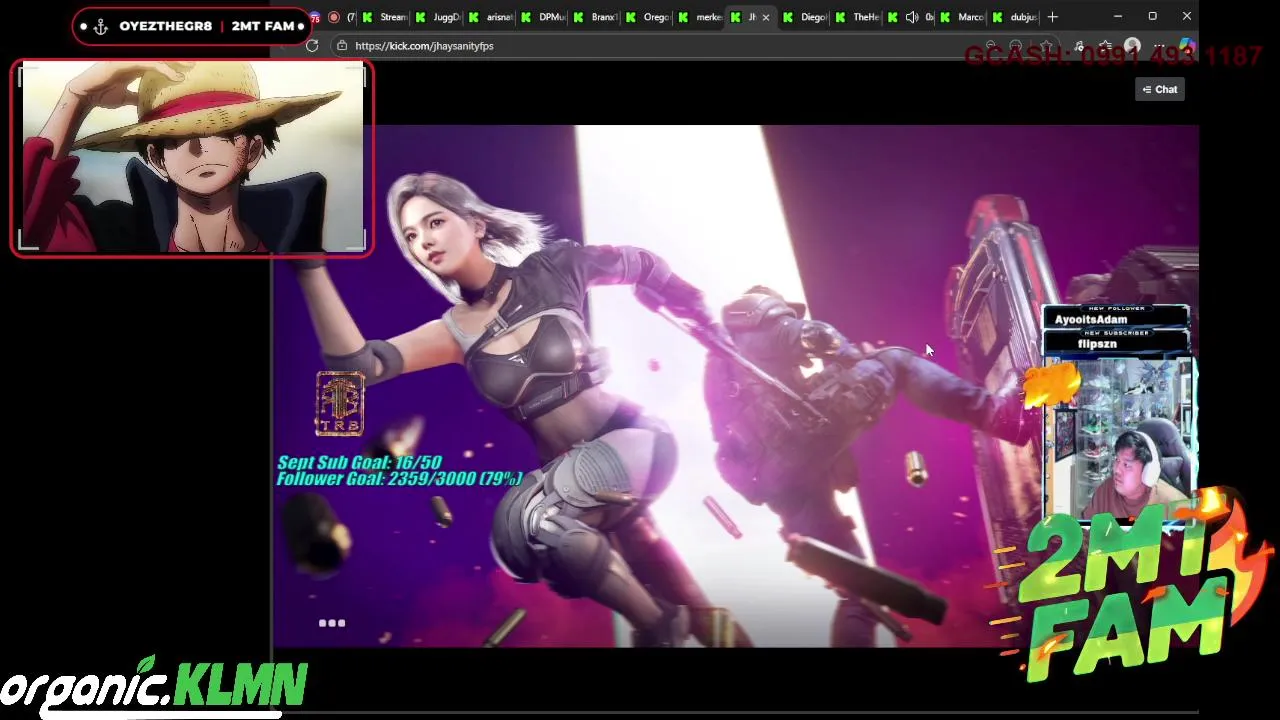Switch to the JuggD tab

pos(438,17)
